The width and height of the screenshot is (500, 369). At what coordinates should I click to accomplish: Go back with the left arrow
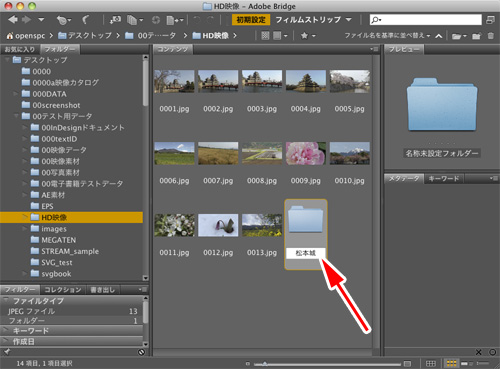(13, 20)
